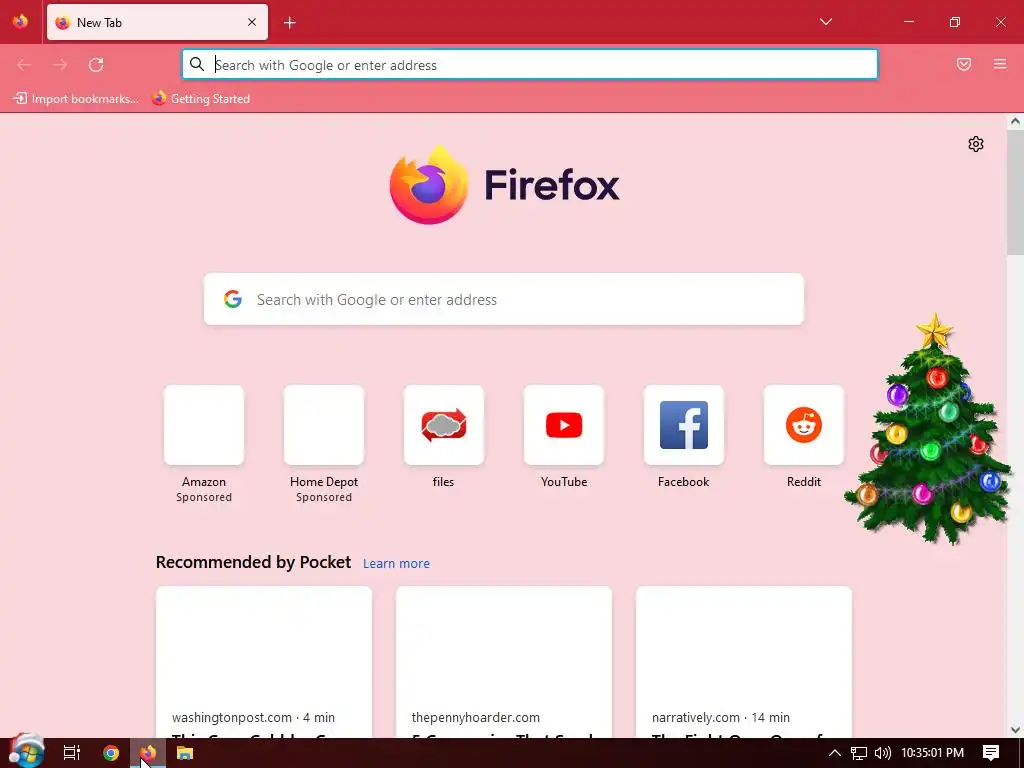The width and height of the screenshot is (1024, 768).
Task: Open the Action Center notifications
Action: [x=991, y=753]
